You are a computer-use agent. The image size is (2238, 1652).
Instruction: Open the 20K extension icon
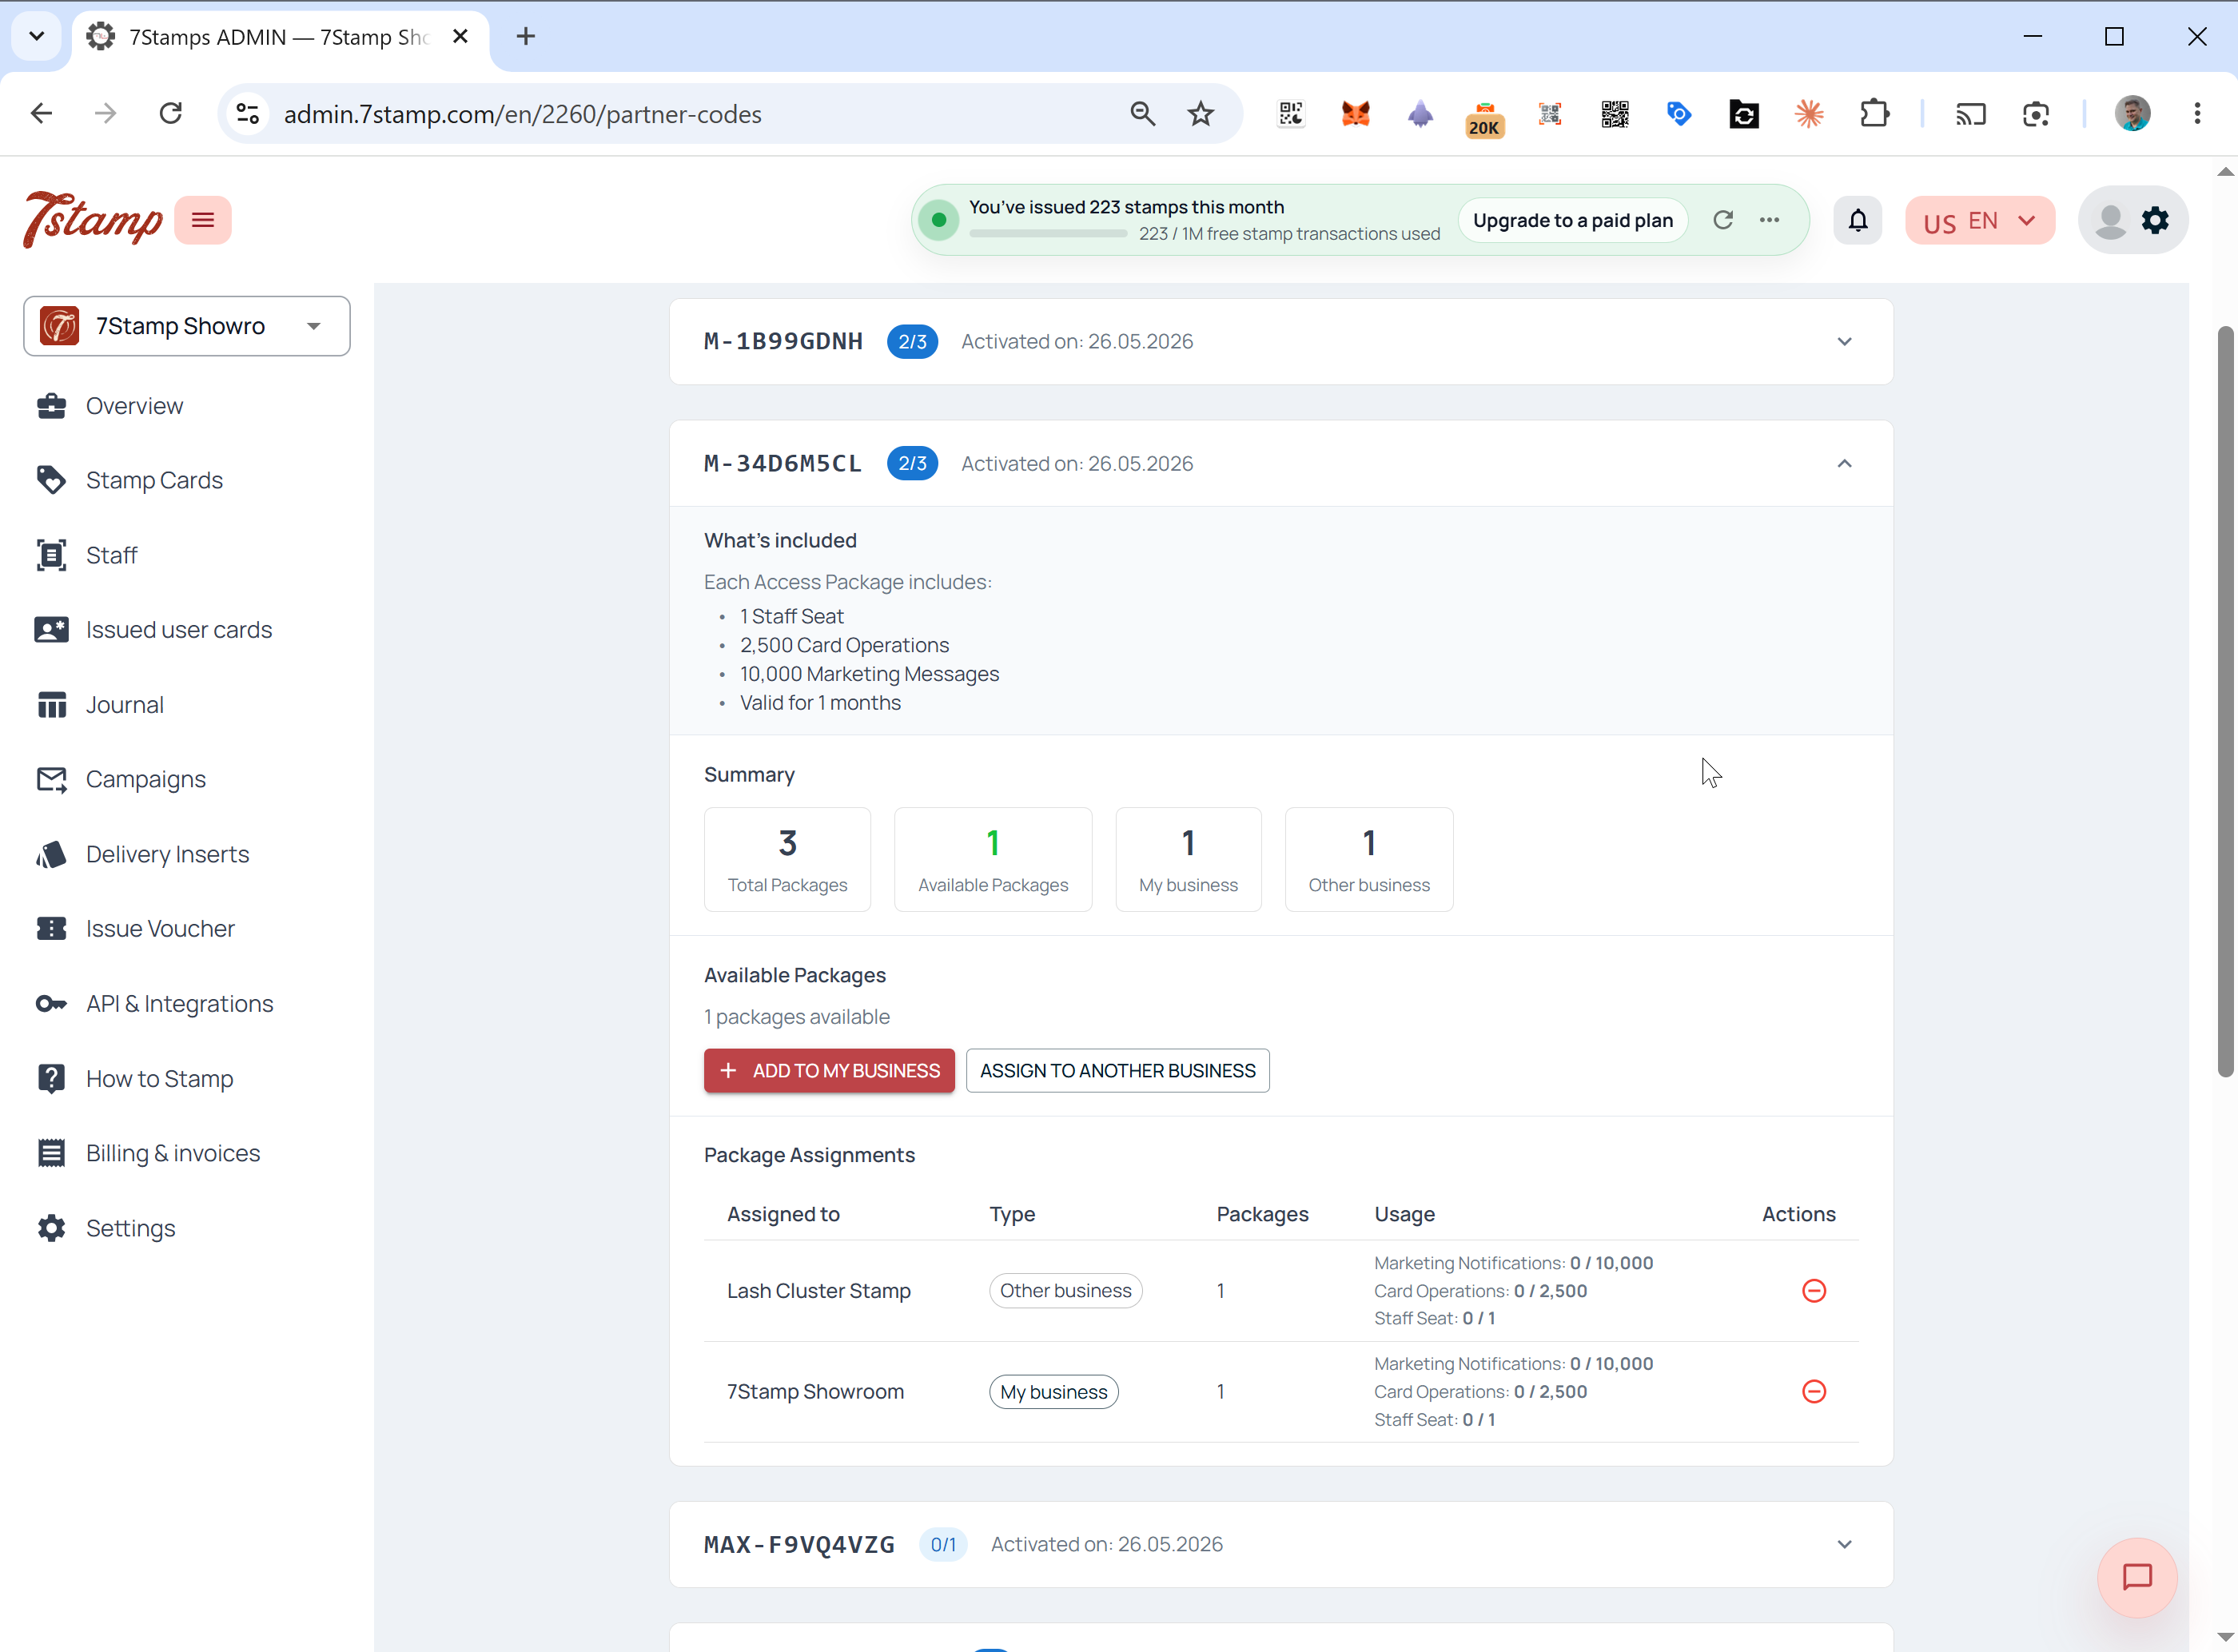pos(1484,118)
